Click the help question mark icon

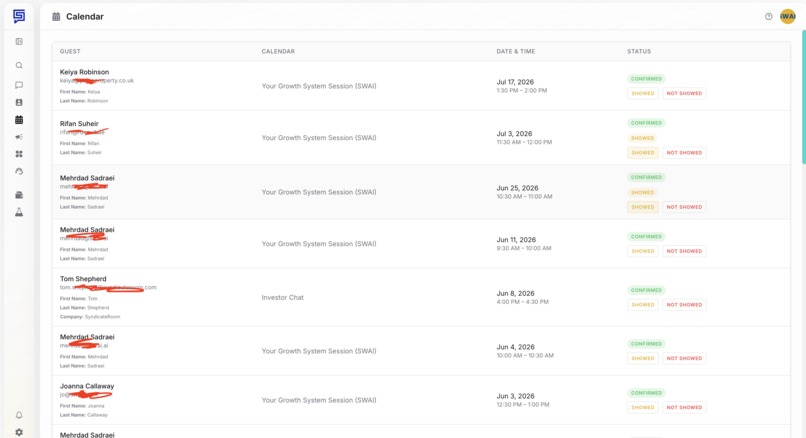pos(768,16)
